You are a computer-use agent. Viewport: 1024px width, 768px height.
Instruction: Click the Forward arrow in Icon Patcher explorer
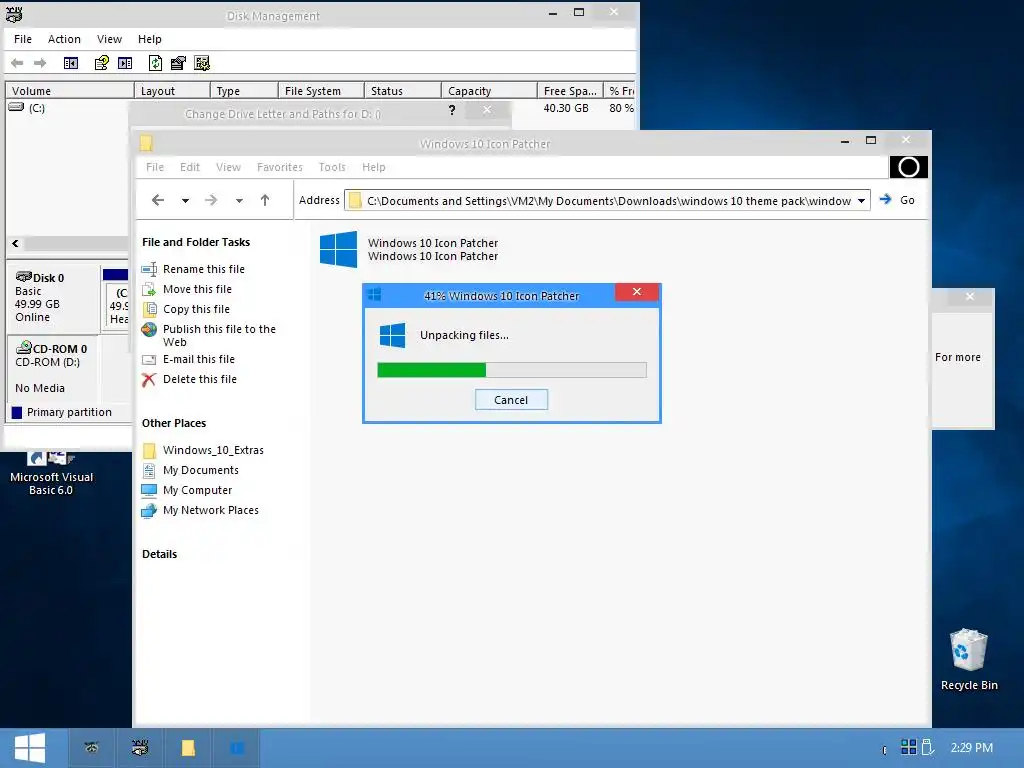211,200
